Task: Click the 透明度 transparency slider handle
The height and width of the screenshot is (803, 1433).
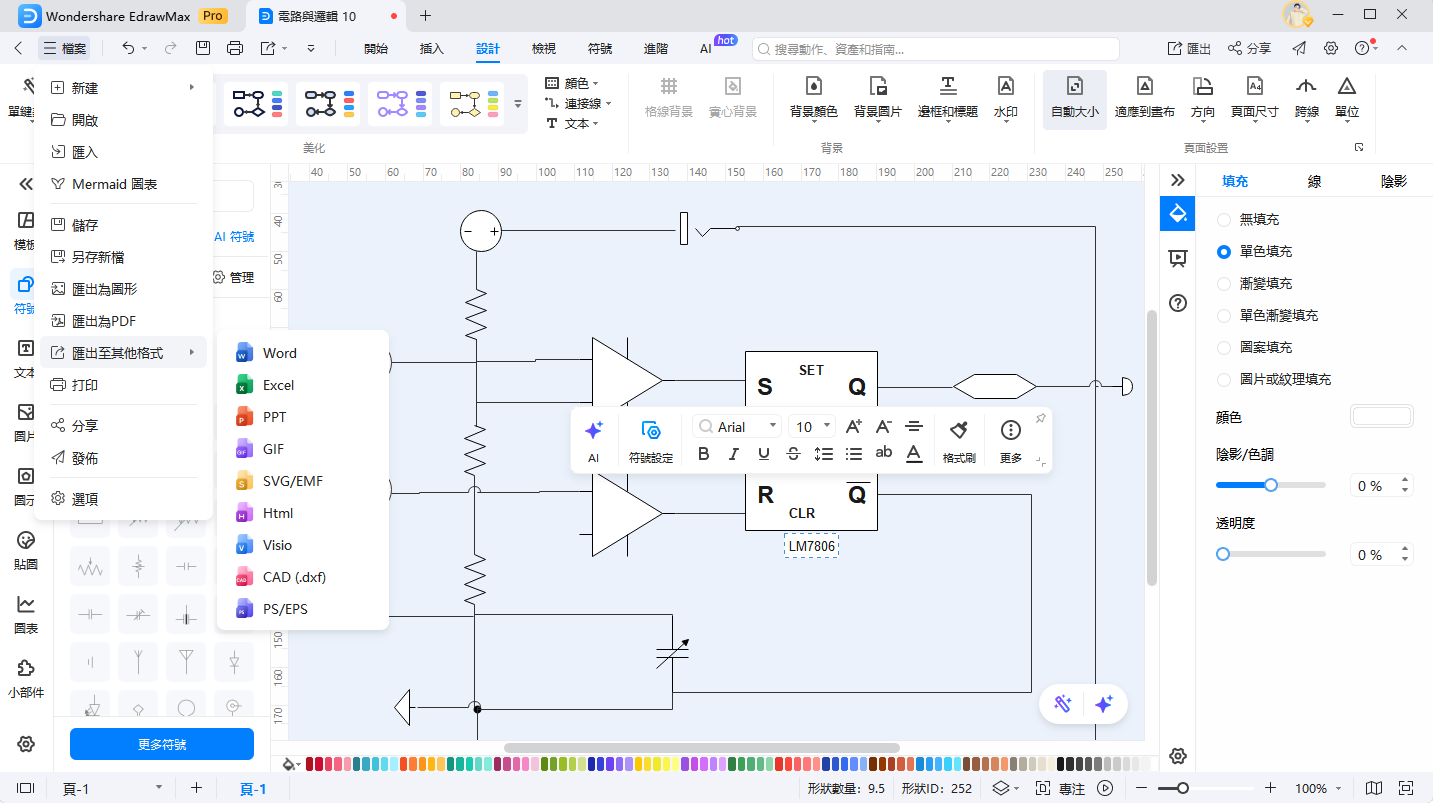Action: point(1223,554)
